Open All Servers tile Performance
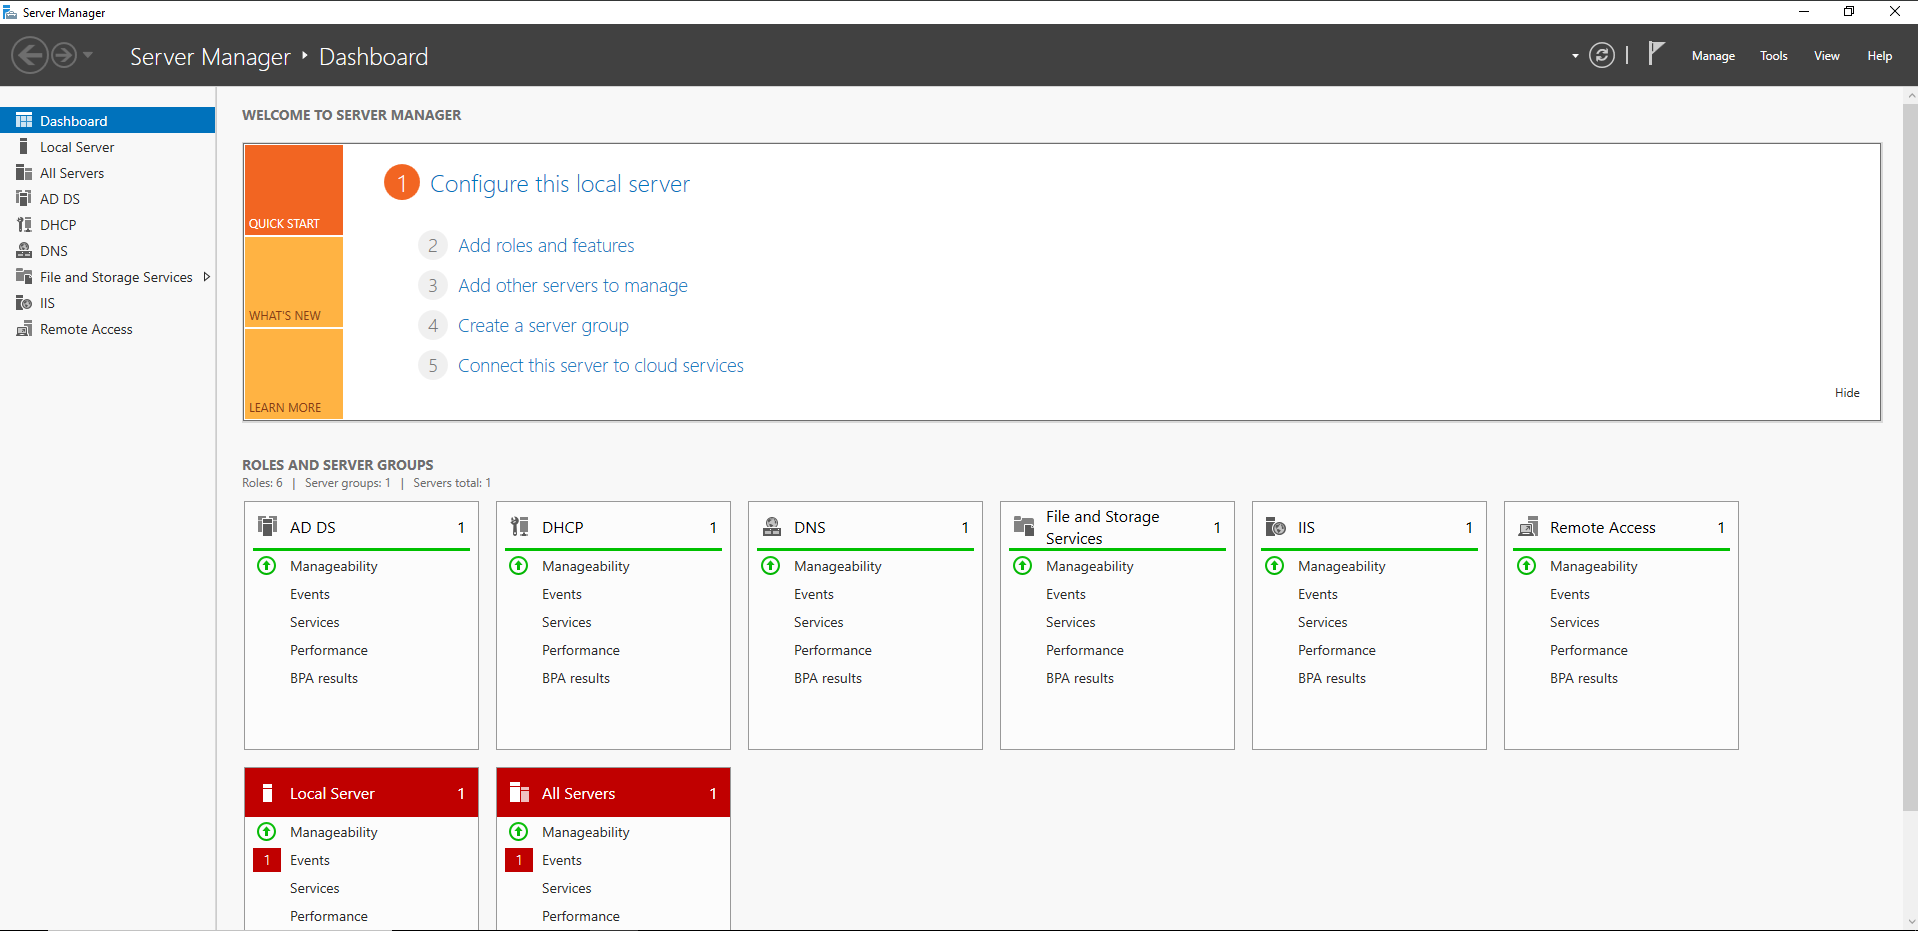 click(x=581, y=916)
